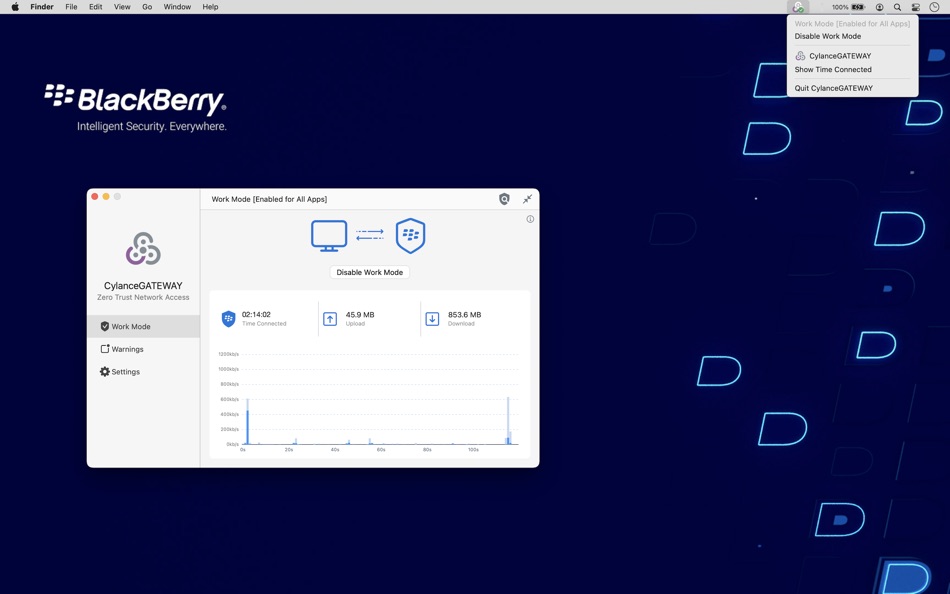
Task: Click the Apple menu icon
Action: pos(15,7)
